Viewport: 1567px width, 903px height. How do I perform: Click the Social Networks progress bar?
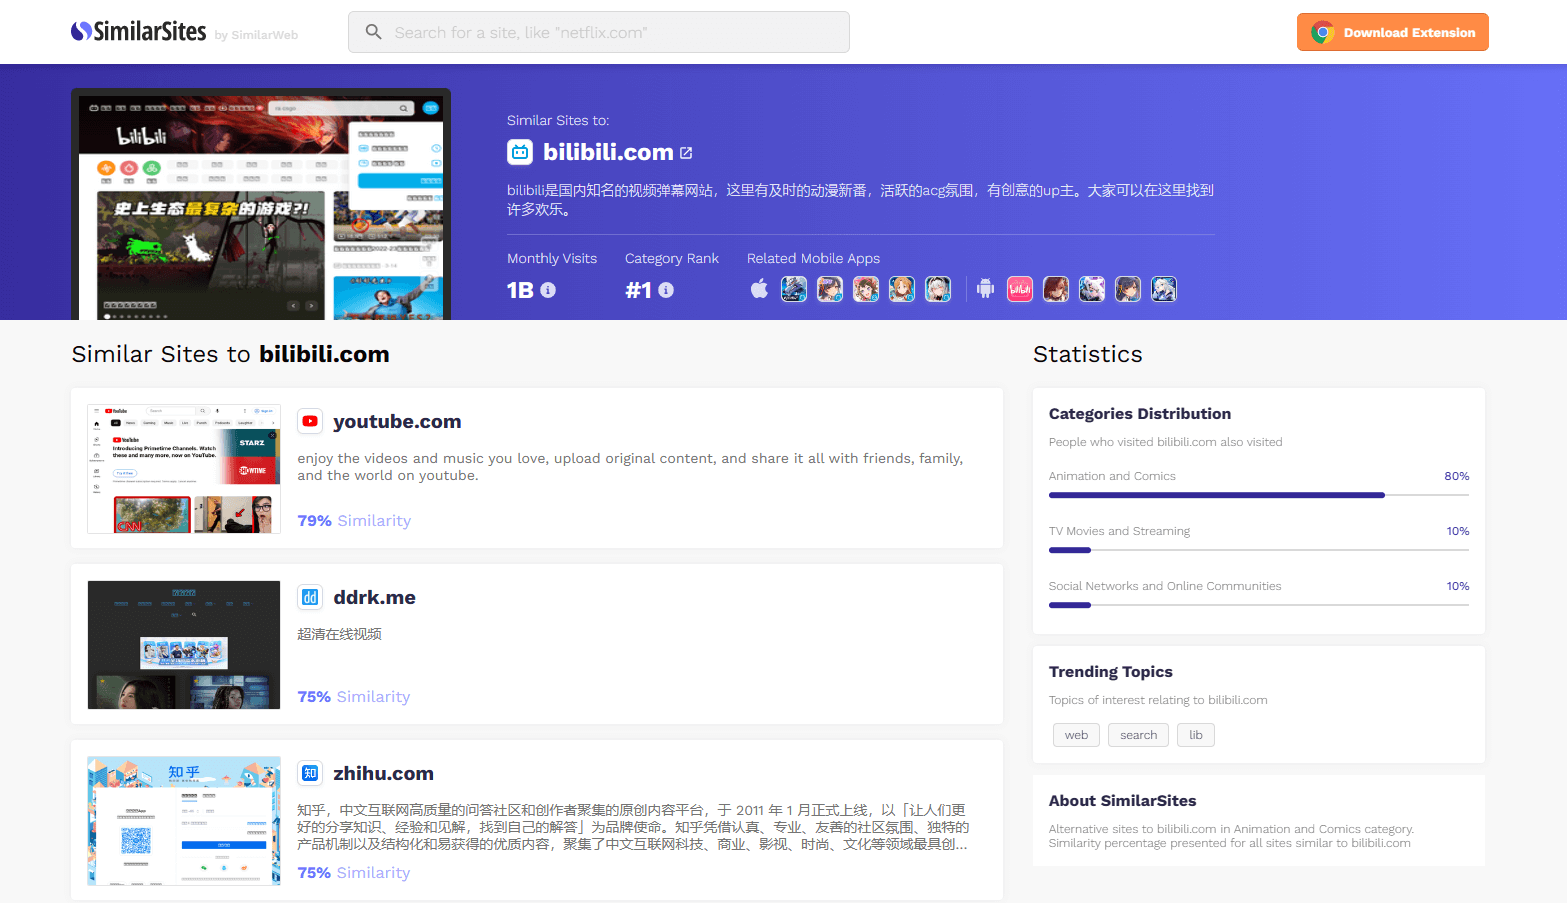1259,605
